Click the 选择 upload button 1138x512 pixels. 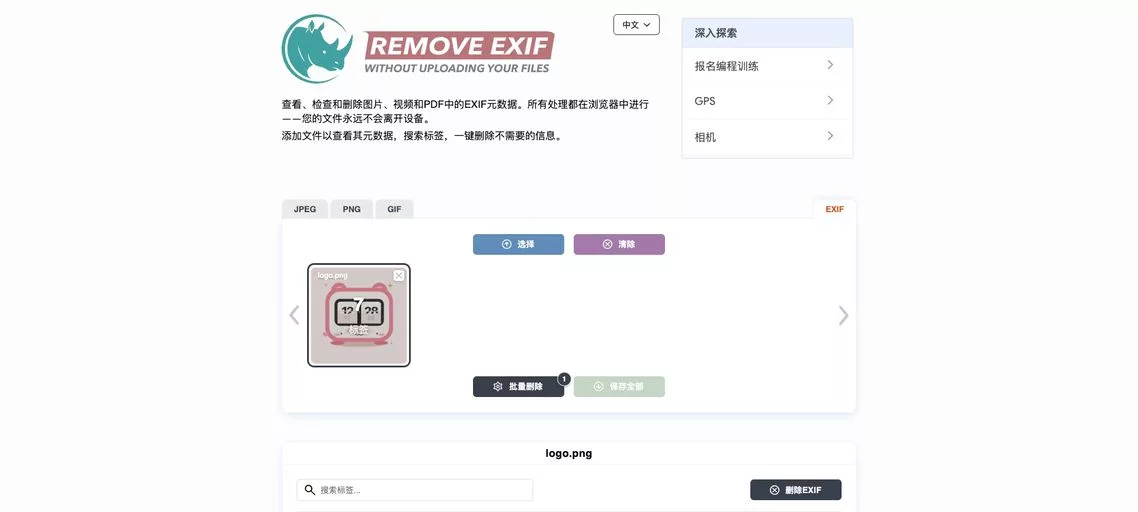(518, 245)
